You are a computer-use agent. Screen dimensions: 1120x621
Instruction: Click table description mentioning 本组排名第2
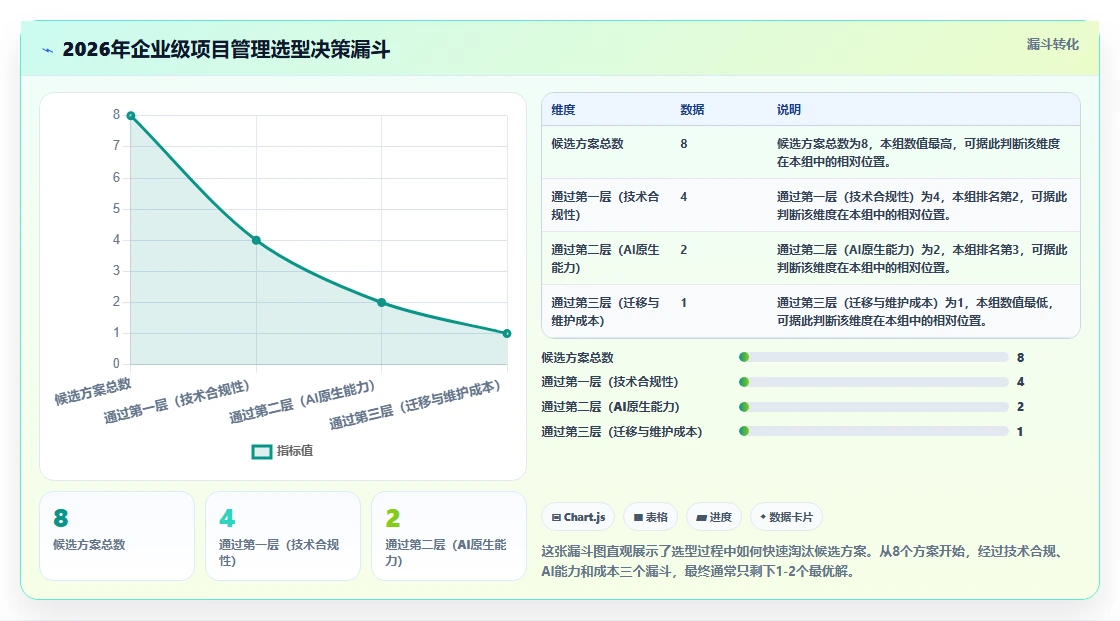pyautogui.click(x=922, y=205)
